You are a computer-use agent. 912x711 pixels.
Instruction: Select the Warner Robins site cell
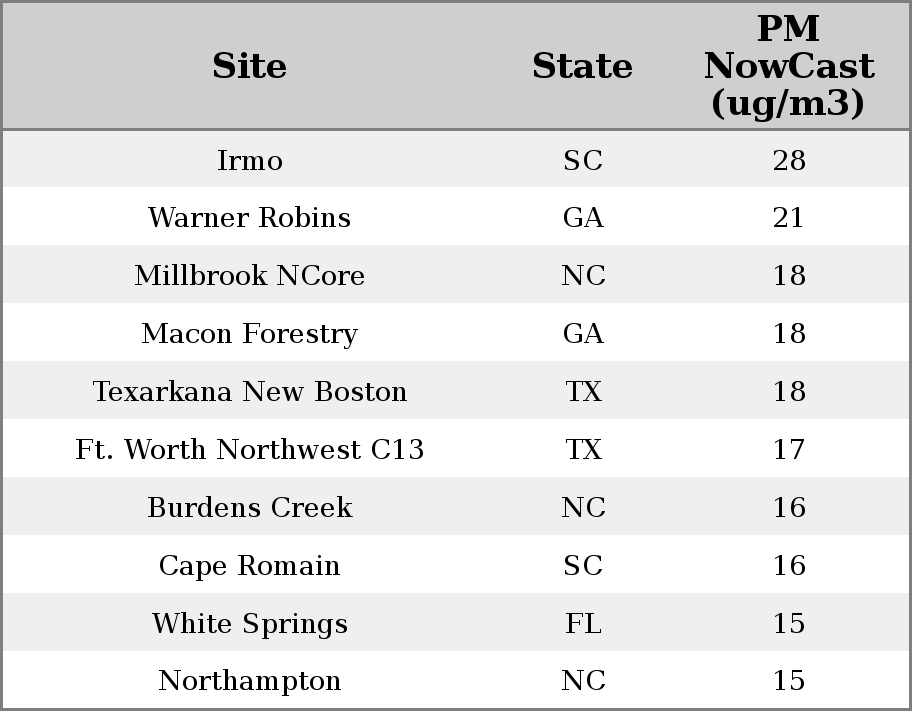249,218
